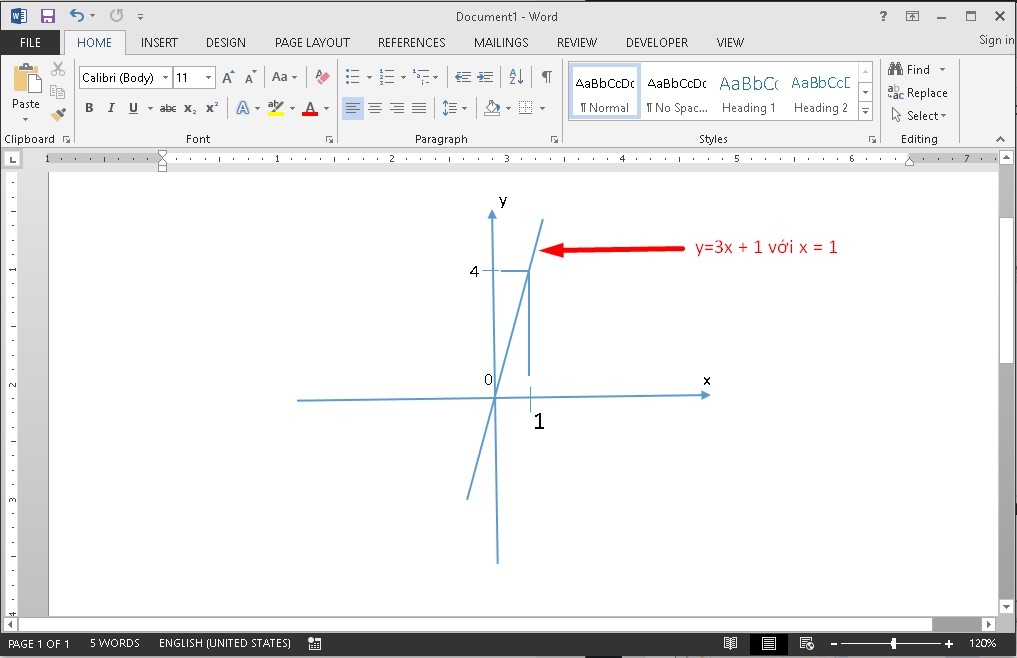Screen dimensions: 1017x658
Task: Click the Sort A-Z icon
Action: point(516,77)
